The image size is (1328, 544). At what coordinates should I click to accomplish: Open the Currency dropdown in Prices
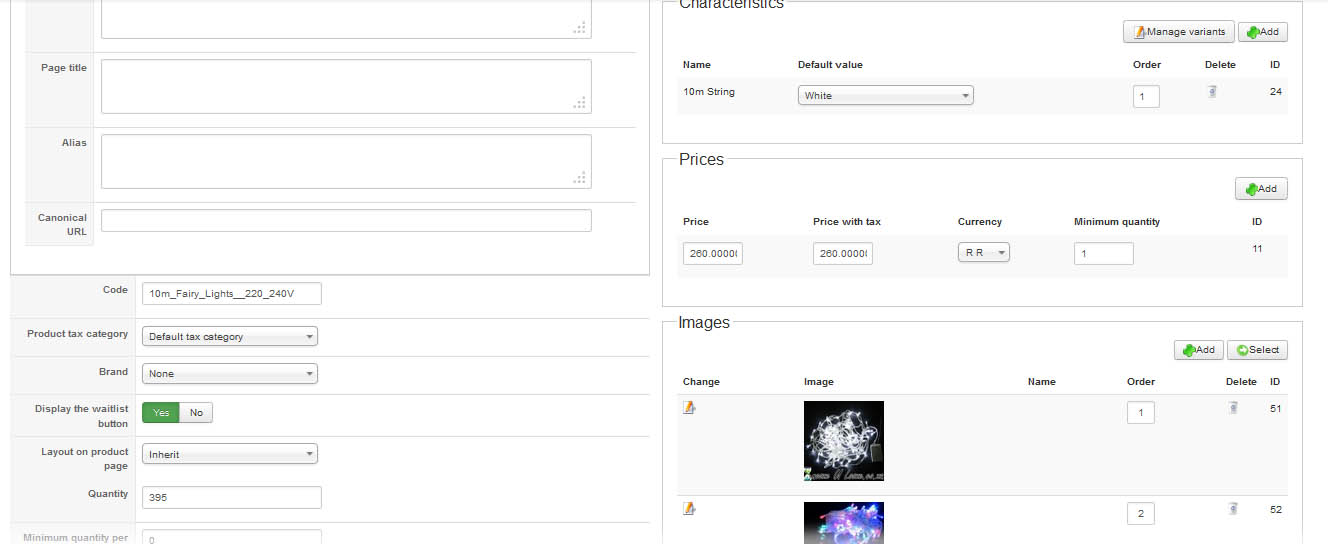click(x=985, y=253)
